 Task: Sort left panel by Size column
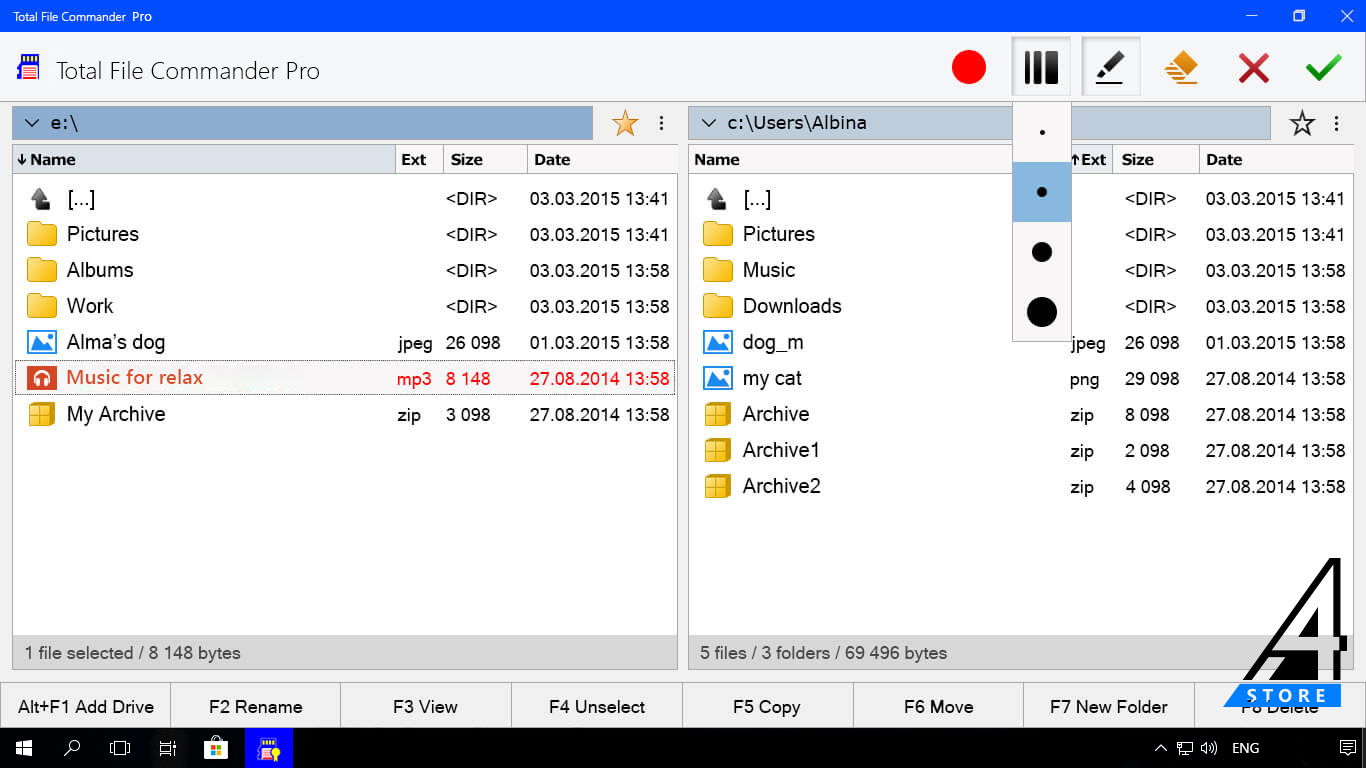coord(484,159)
